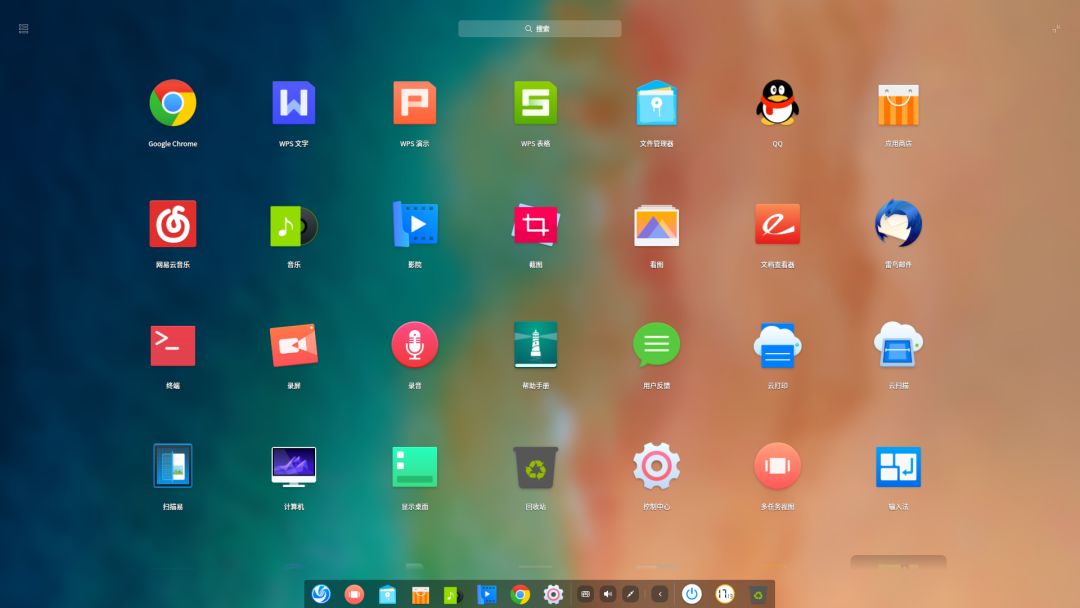The height and width of the screenshot is (608, 1080).
Task: Collapse the dock tray with arrow
Action: coord(660,594)
